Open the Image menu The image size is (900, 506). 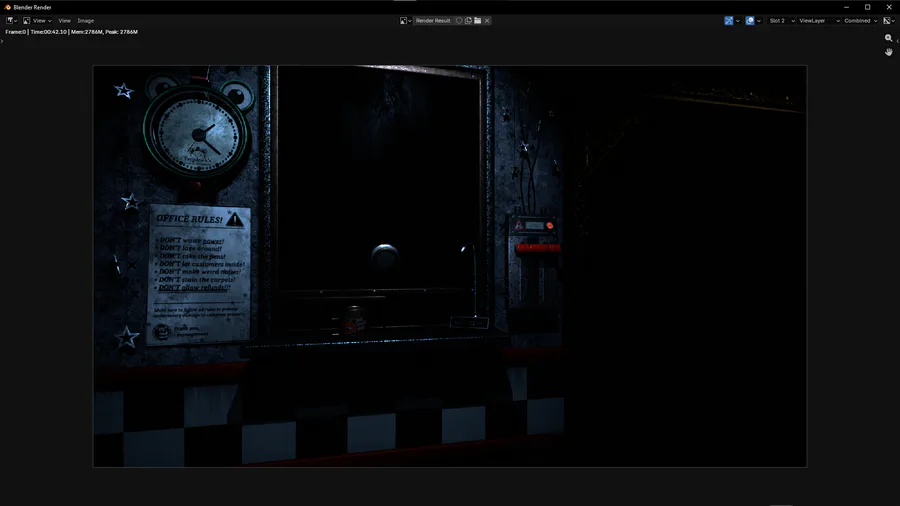tap(86, 21)
